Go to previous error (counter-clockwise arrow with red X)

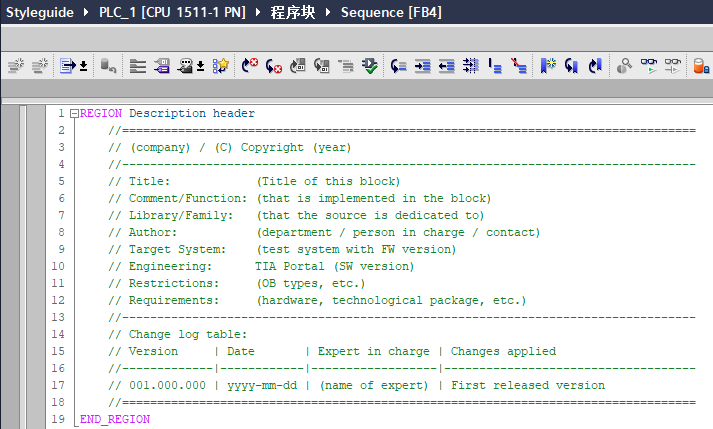[x=274, y=66]
